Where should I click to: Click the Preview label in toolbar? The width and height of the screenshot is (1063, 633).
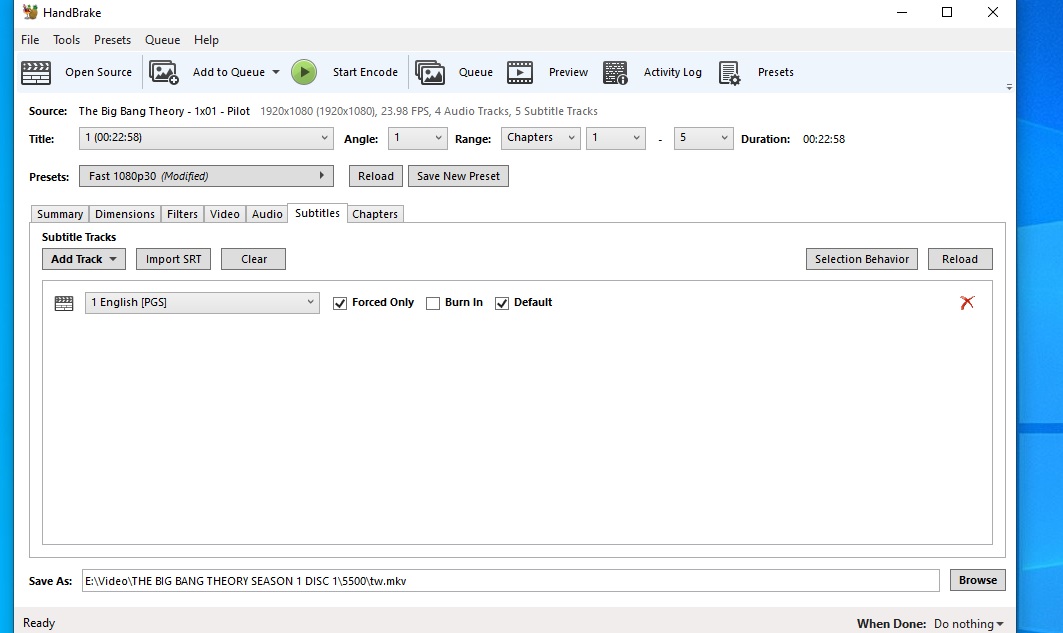(x=568, y=73)
